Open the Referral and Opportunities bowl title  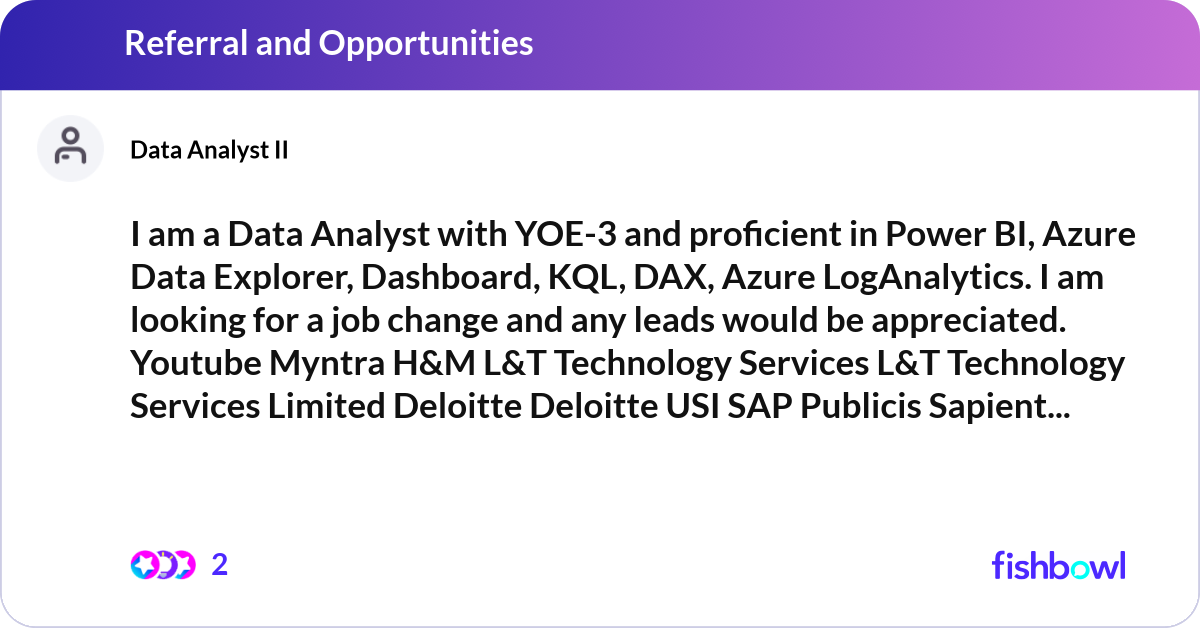pyautogui.click(x=328, y=43)
